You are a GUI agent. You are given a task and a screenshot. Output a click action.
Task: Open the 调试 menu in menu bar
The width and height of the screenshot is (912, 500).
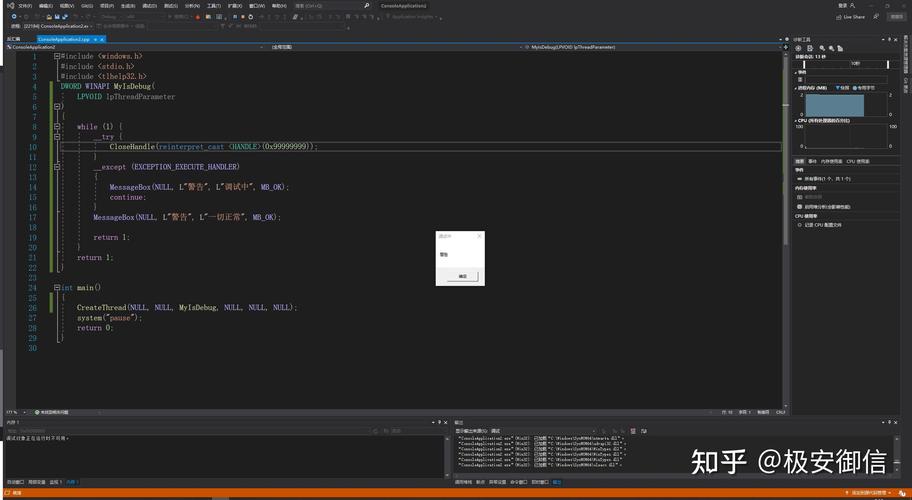[149, 6]
